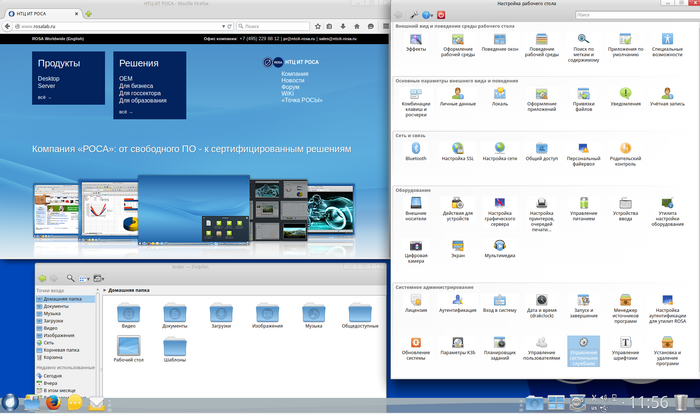Open Дата и время settings
Screen dimensions: 700x414
[541, 300]
